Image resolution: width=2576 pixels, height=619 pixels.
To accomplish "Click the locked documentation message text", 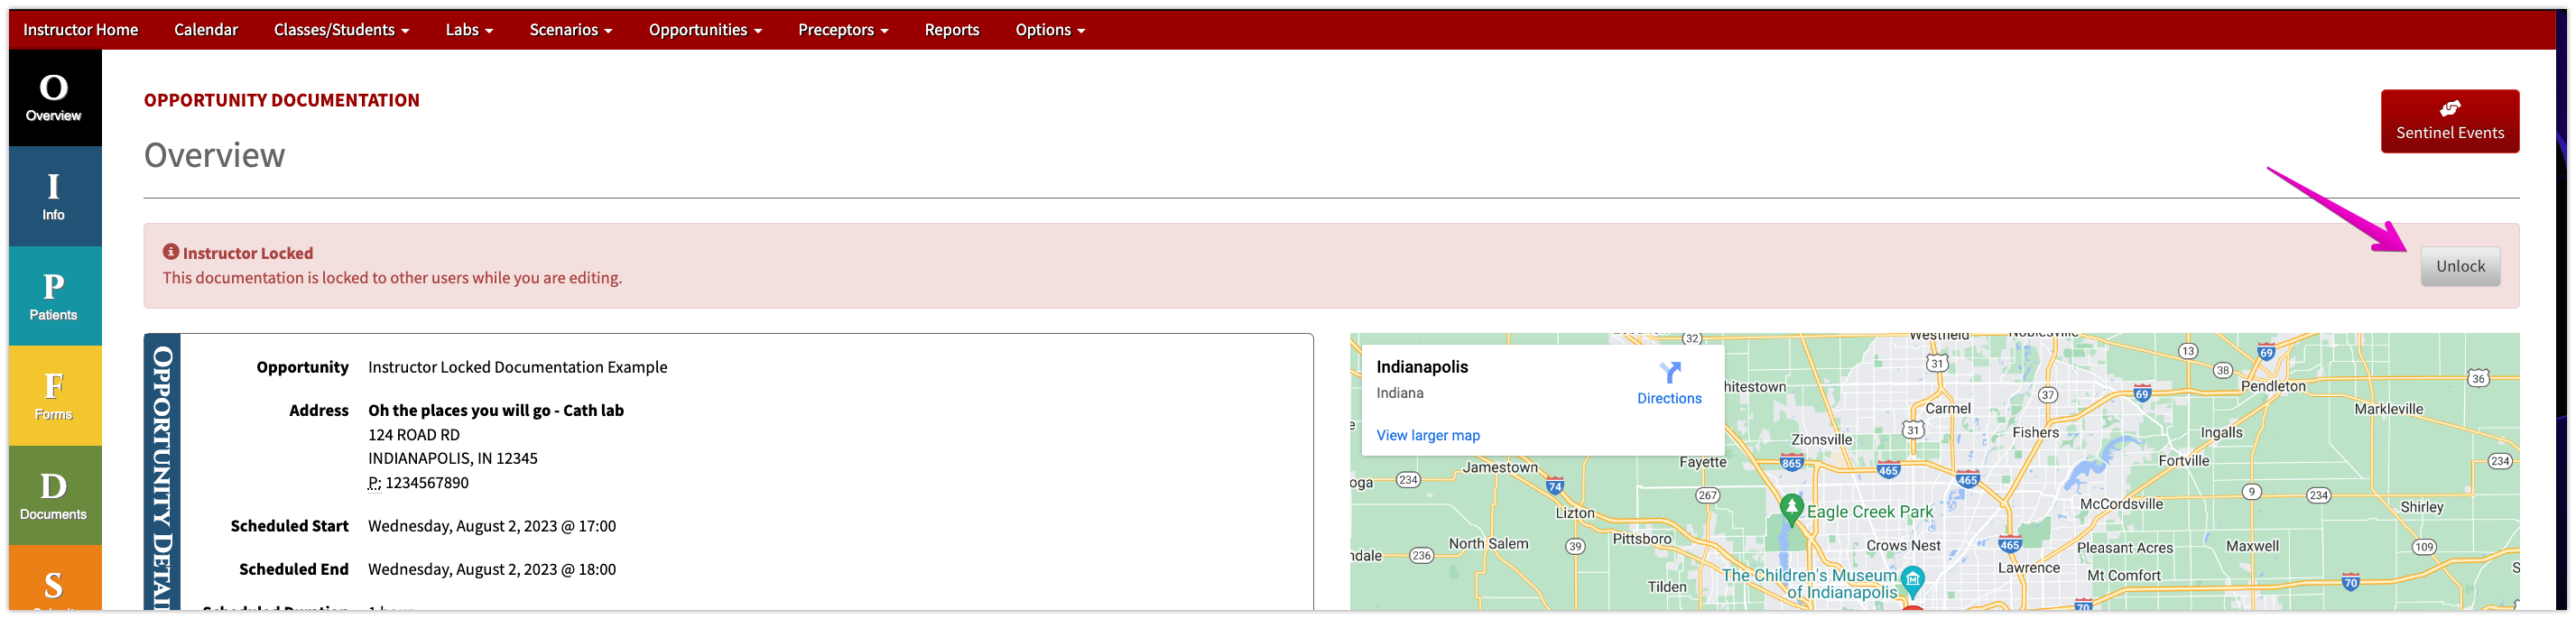I will [392, 277].
